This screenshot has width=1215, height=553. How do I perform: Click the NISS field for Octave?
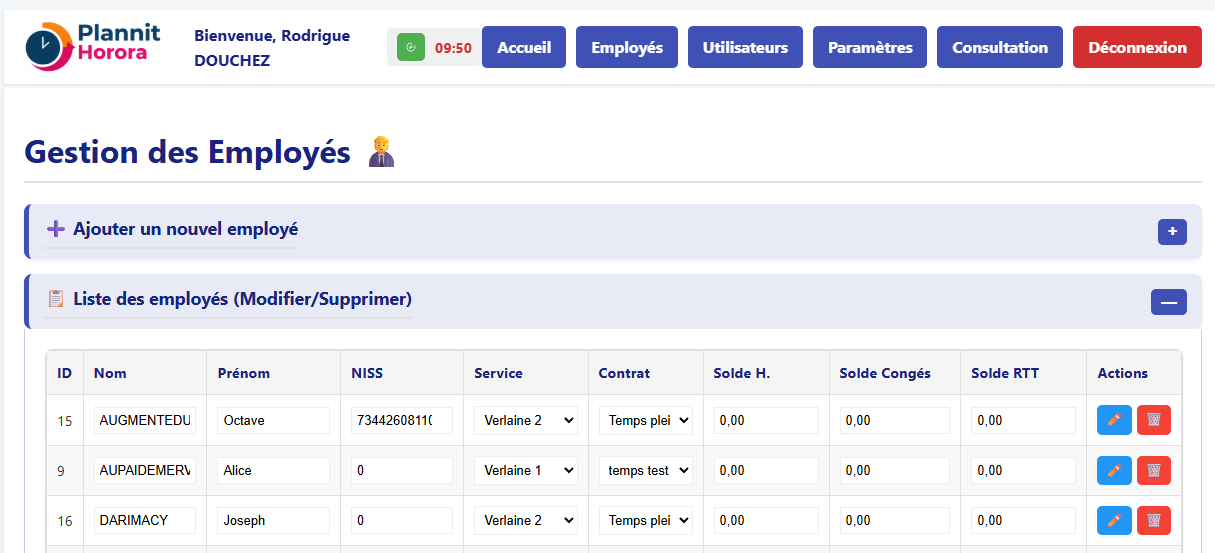pyautogui.click(x=402, y=421)
